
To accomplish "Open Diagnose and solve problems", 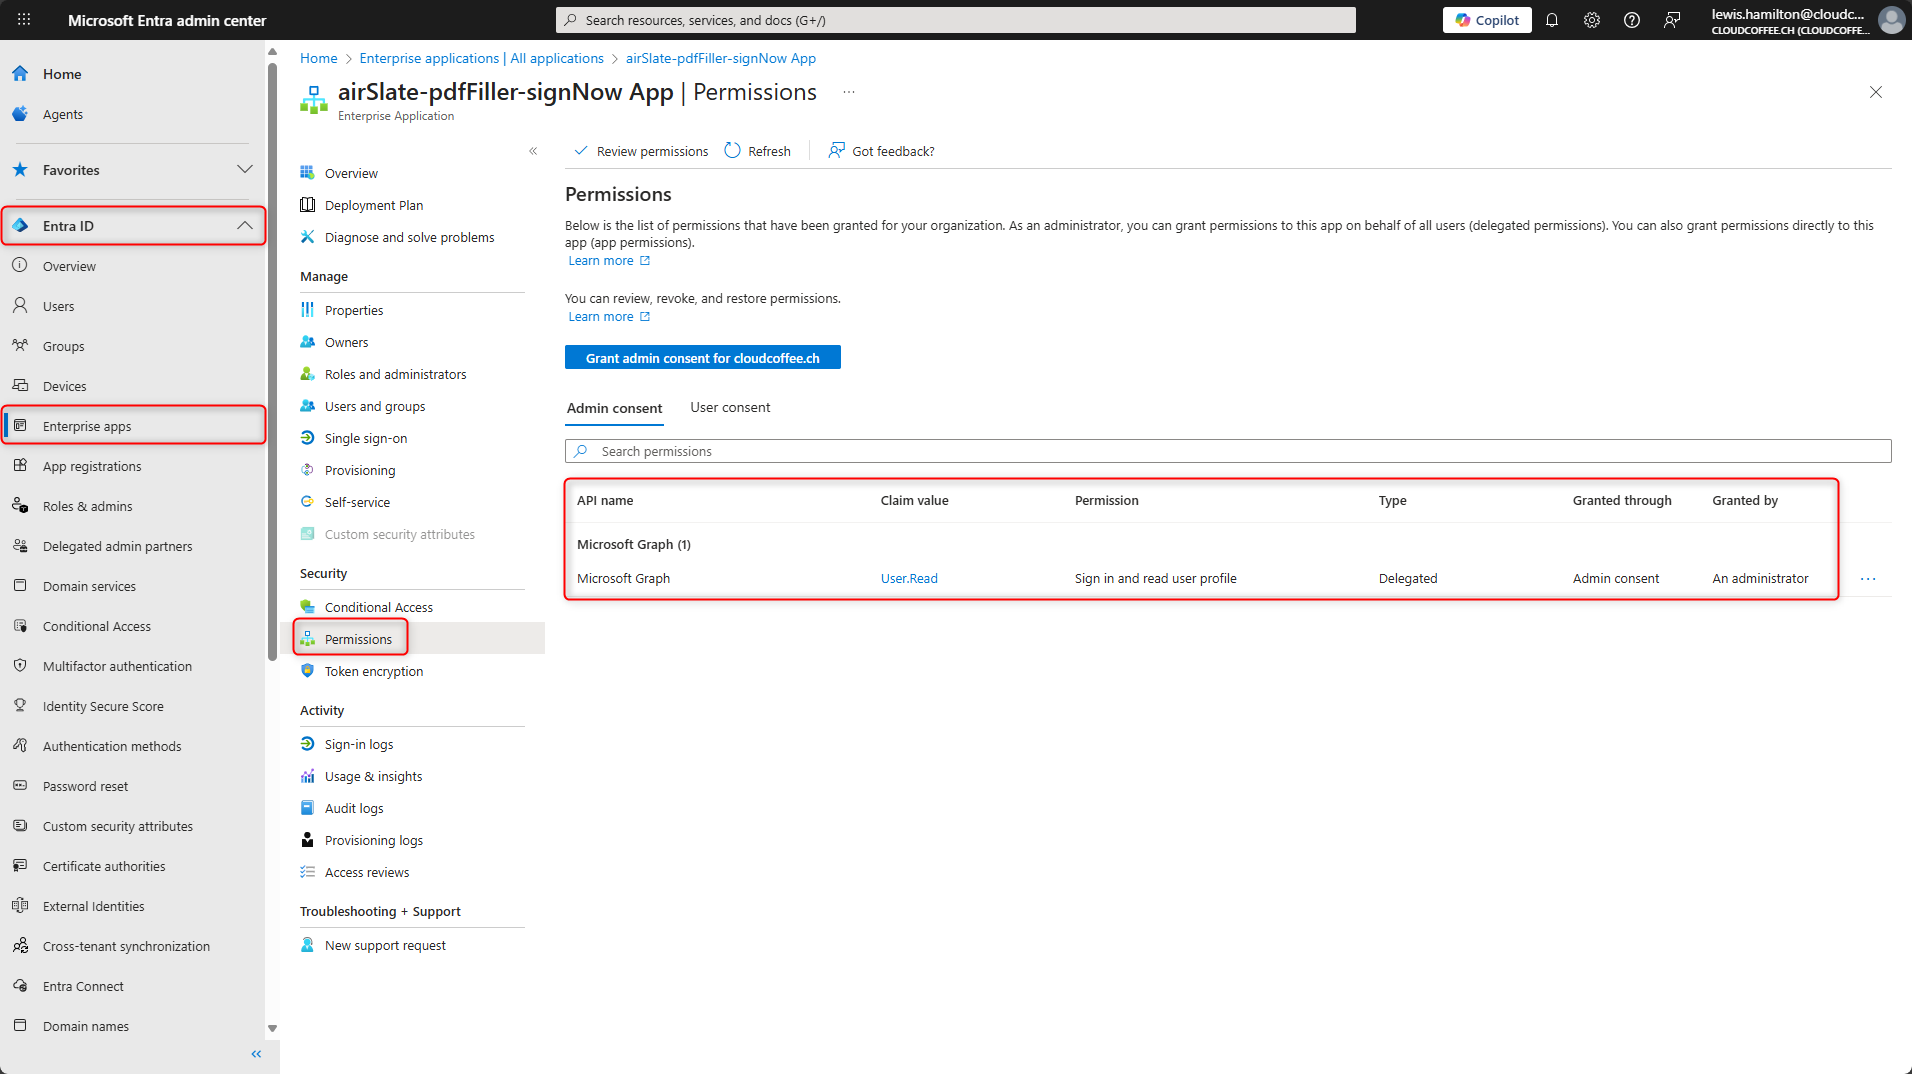I will (409, 237).
